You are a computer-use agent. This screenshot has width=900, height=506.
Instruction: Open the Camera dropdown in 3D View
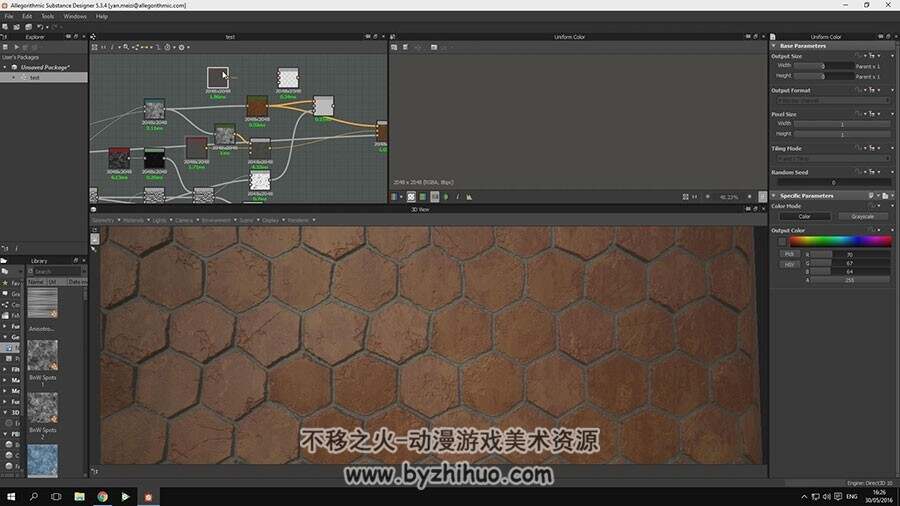[x=184, y=220]
